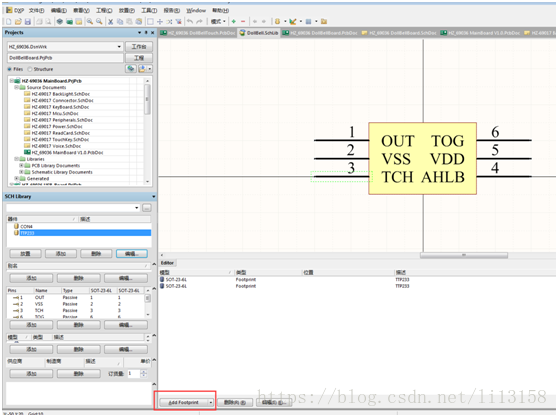558x417 pixels.
Task: Open the Projects panel dropdown arrow
Action: coord(140,32)
